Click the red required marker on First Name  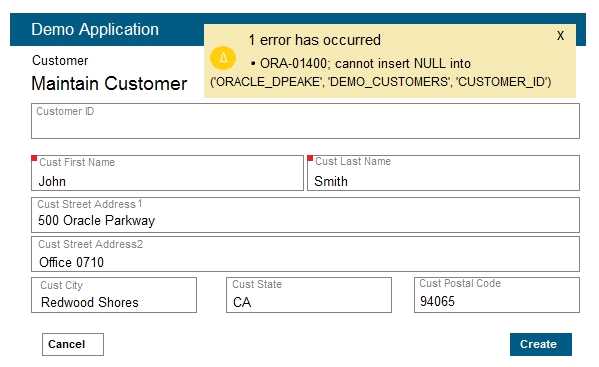pyautogui.click(x=34, y=158)
